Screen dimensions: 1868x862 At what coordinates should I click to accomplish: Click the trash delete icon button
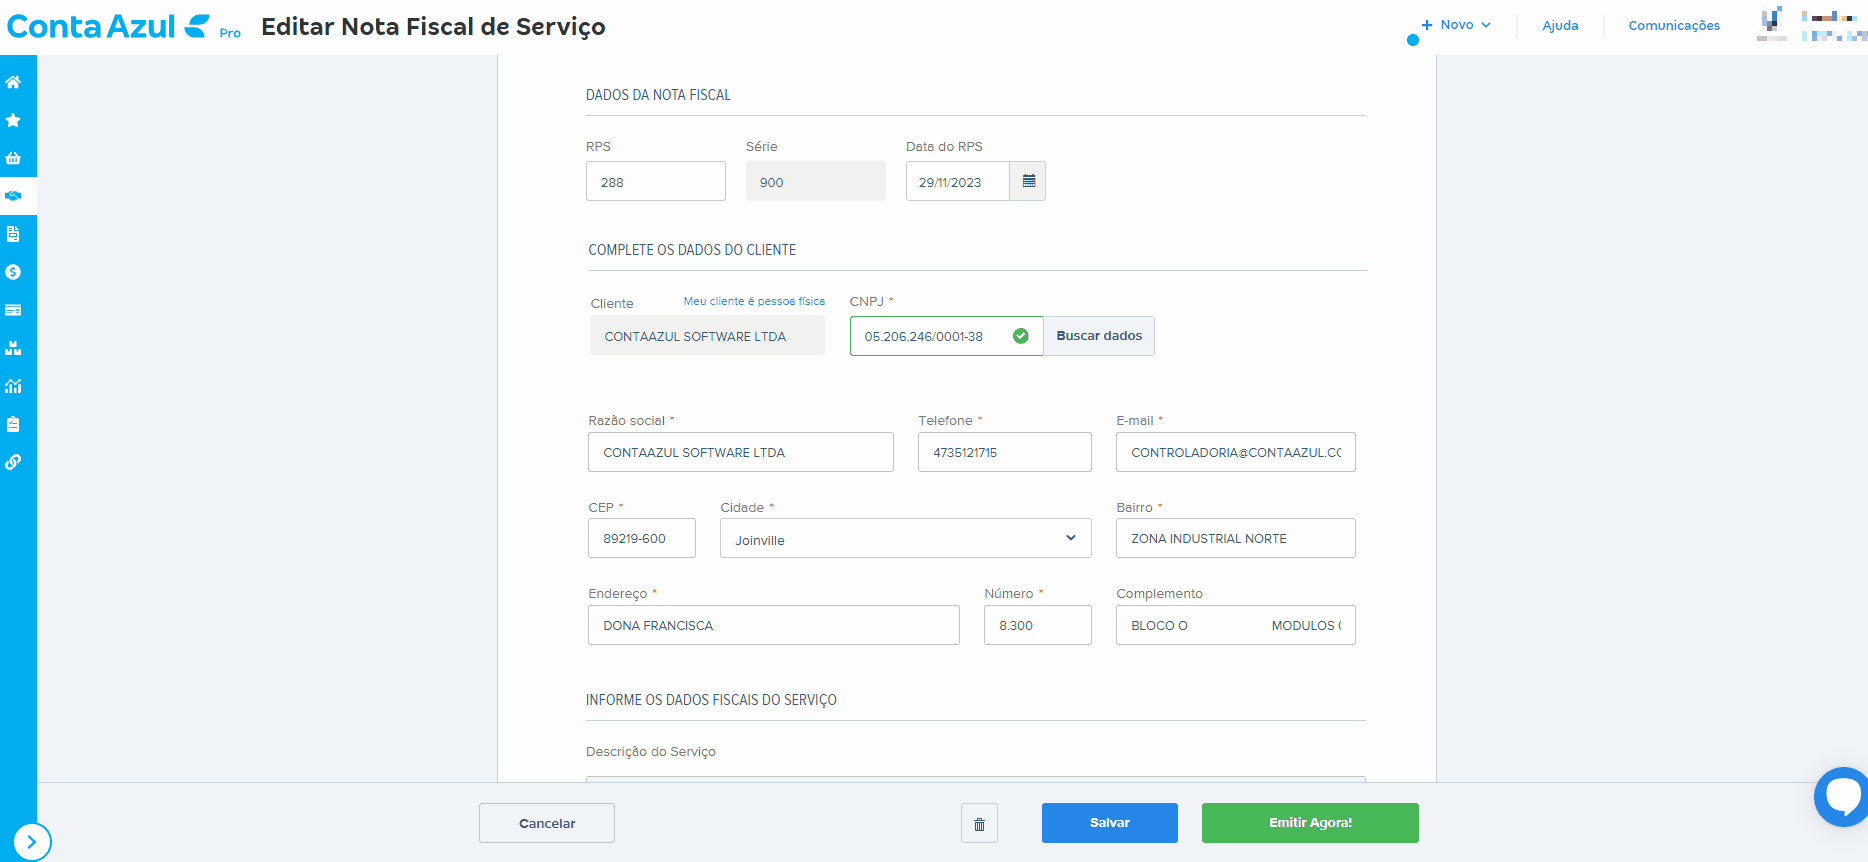pos(979,823)
